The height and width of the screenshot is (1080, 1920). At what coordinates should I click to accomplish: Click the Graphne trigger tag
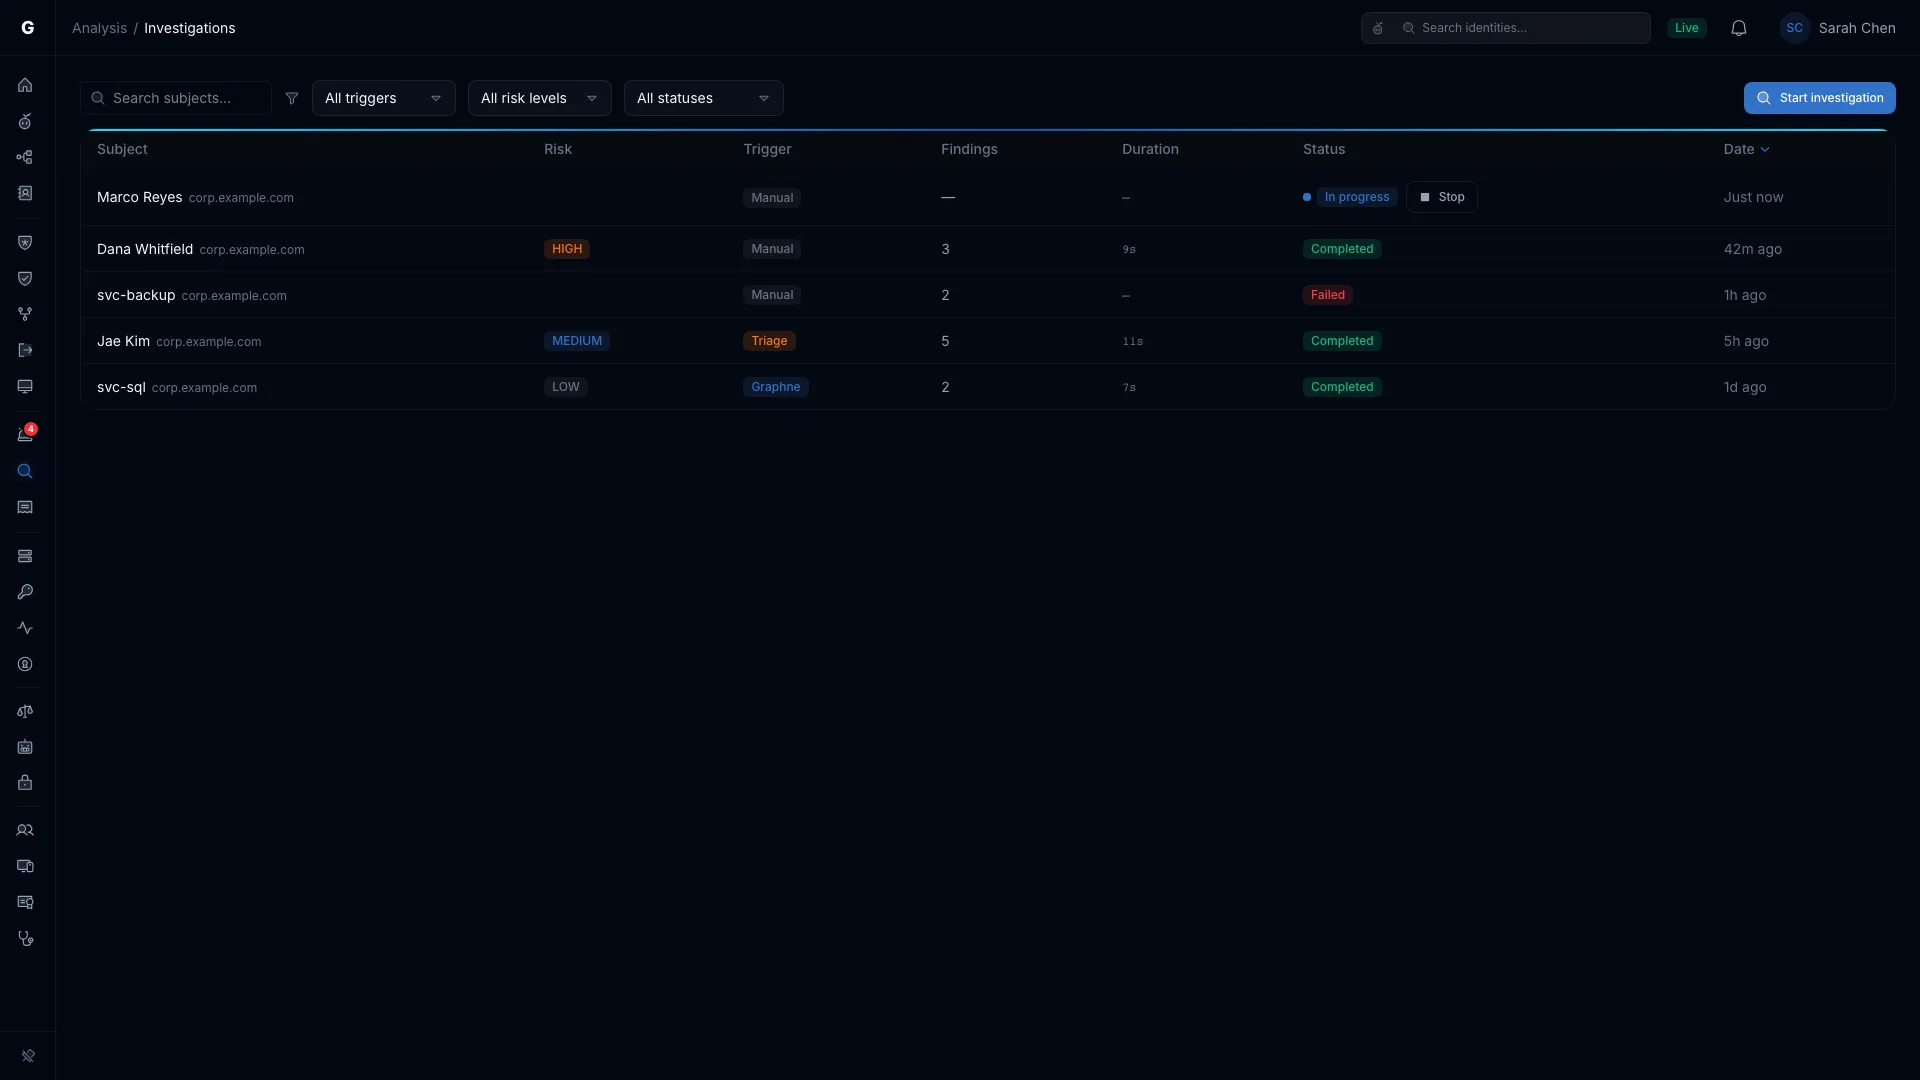tap(776, 387)
